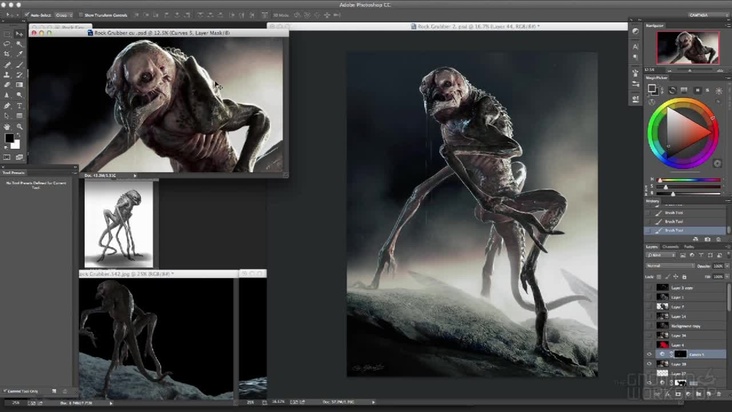Toggle the Auto-Select checkbox
The image size is (732, 412).
[x=27, y=15]
